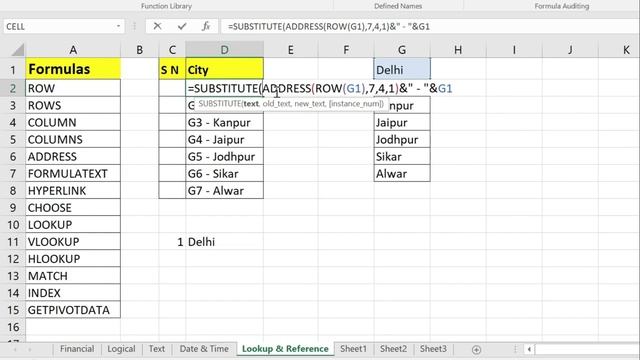Click the ADDRESS cell in column A
Screen dimensions: 640x360
pyautogui.click(x=73, y=157)
